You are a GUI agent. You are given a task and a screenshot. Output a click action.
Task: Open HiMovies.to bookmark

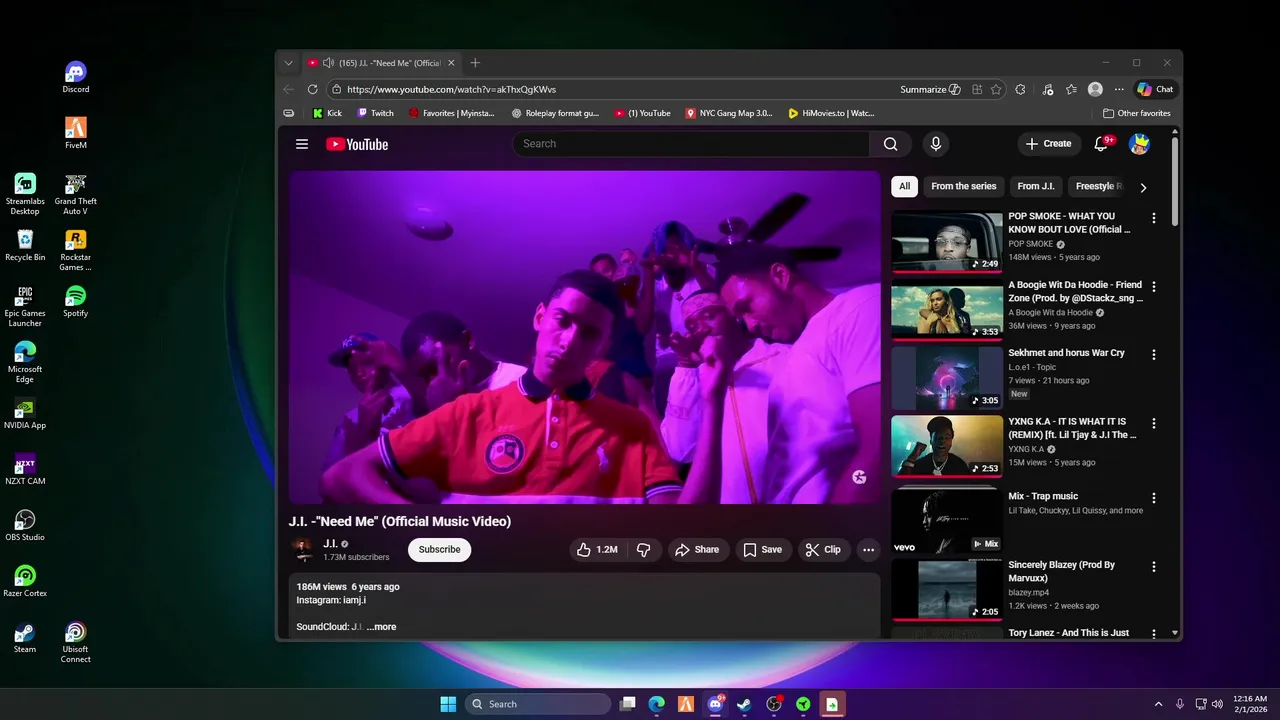pyautogui.click(x=831, y=113)
